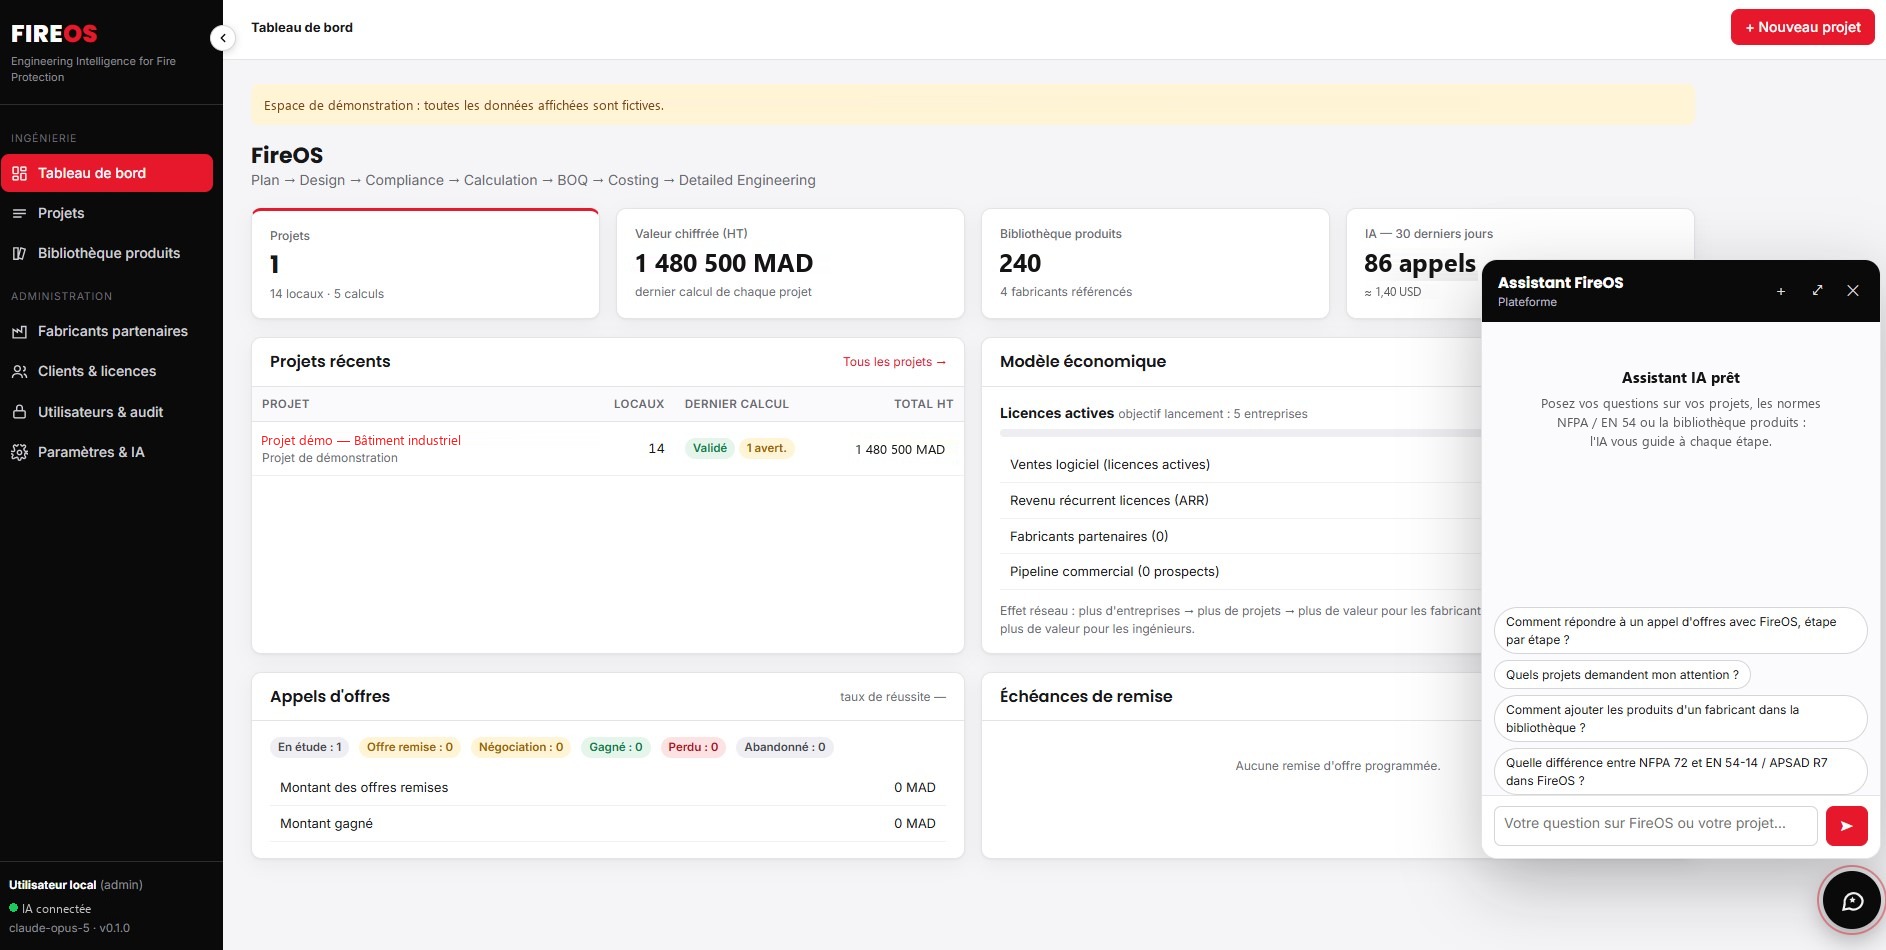Start a new assistant conversation with plus icon

coord(1781,291)
